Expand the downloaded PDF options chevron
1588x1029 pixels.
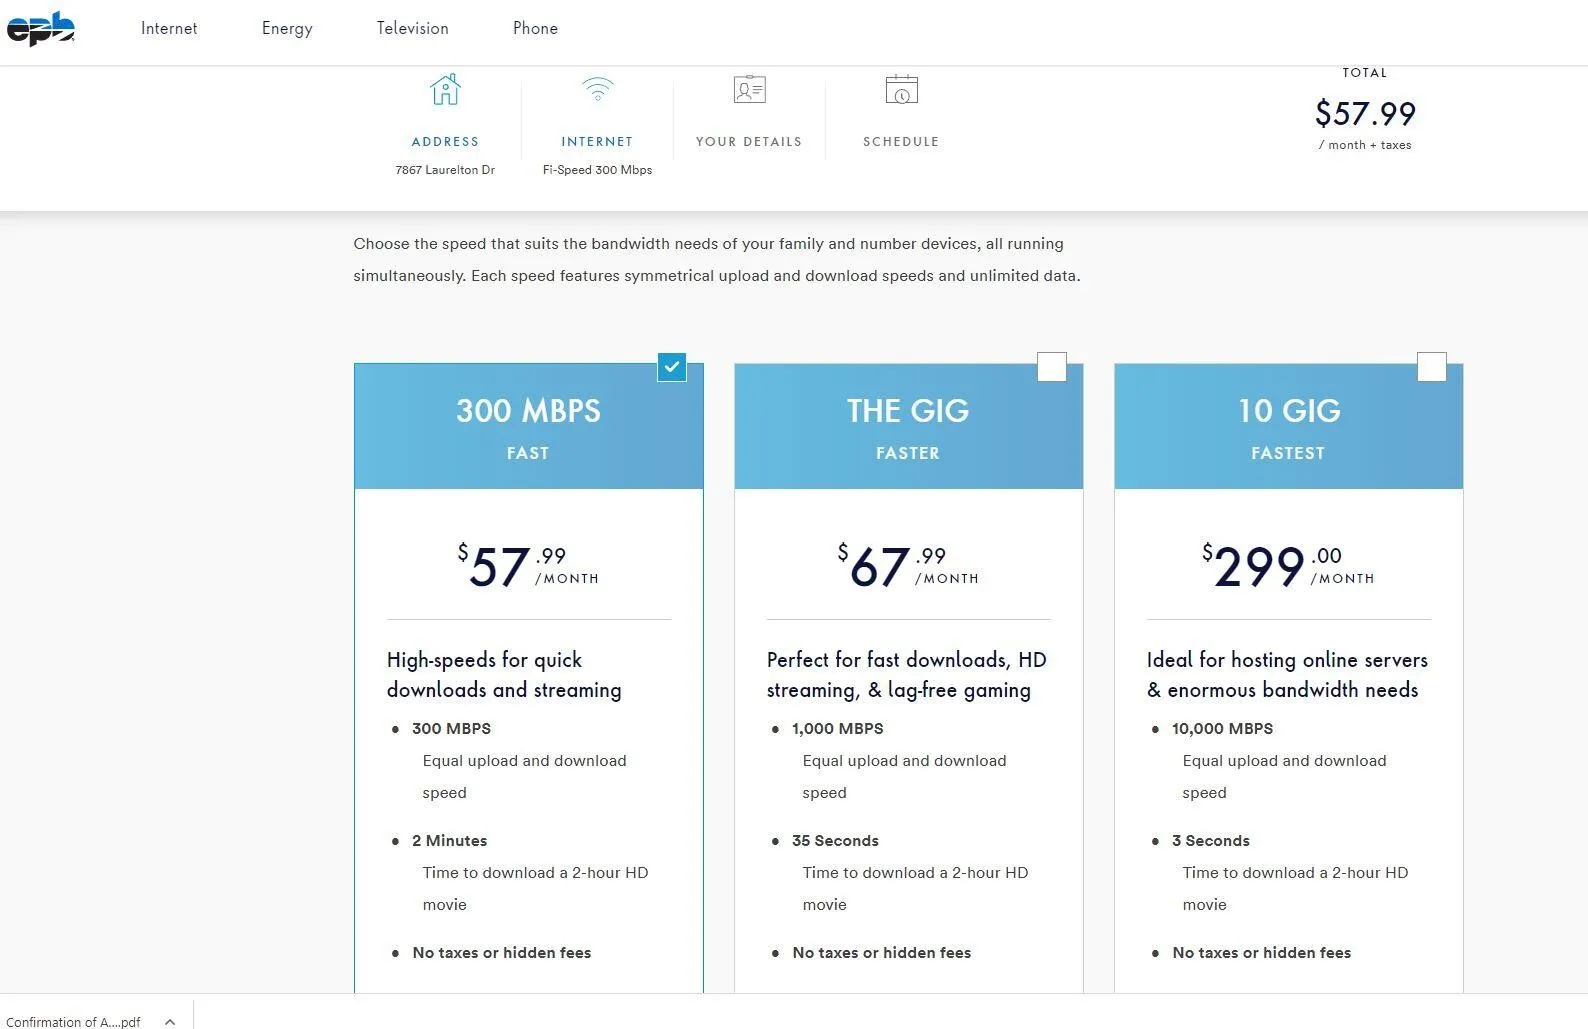(x=170, y=1021)
